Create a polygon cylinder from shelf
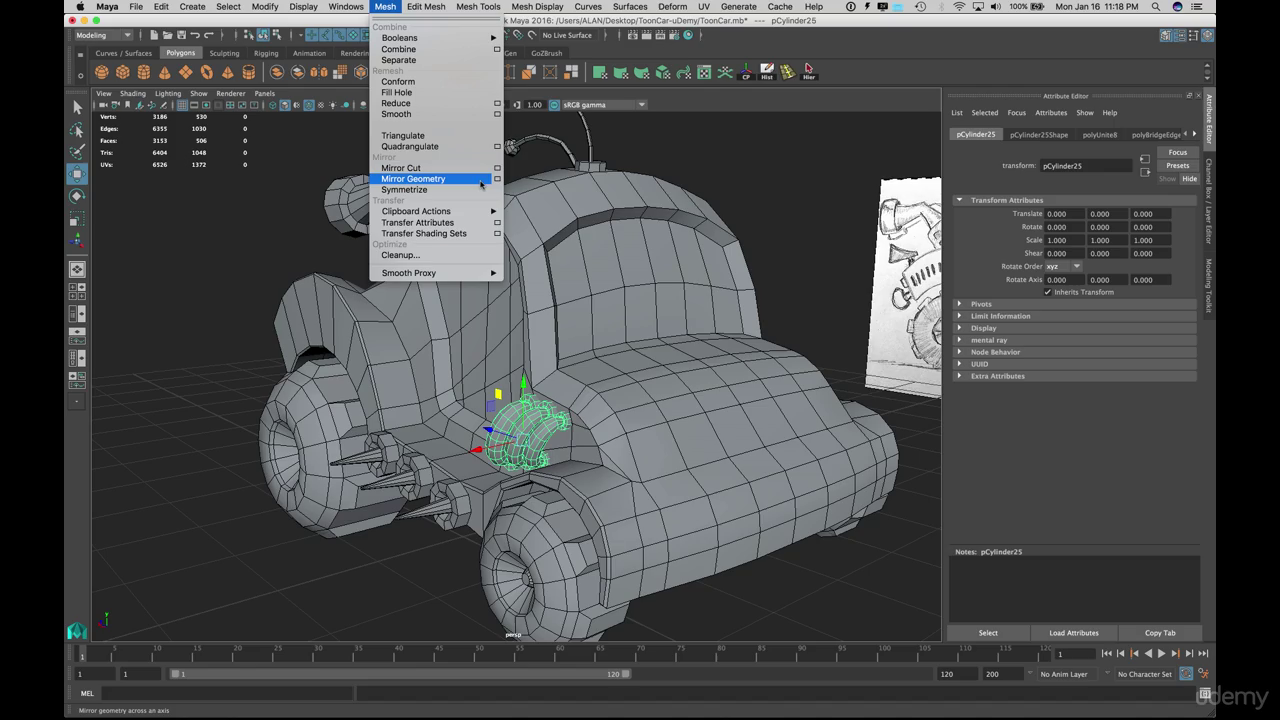 pos(144,72)
